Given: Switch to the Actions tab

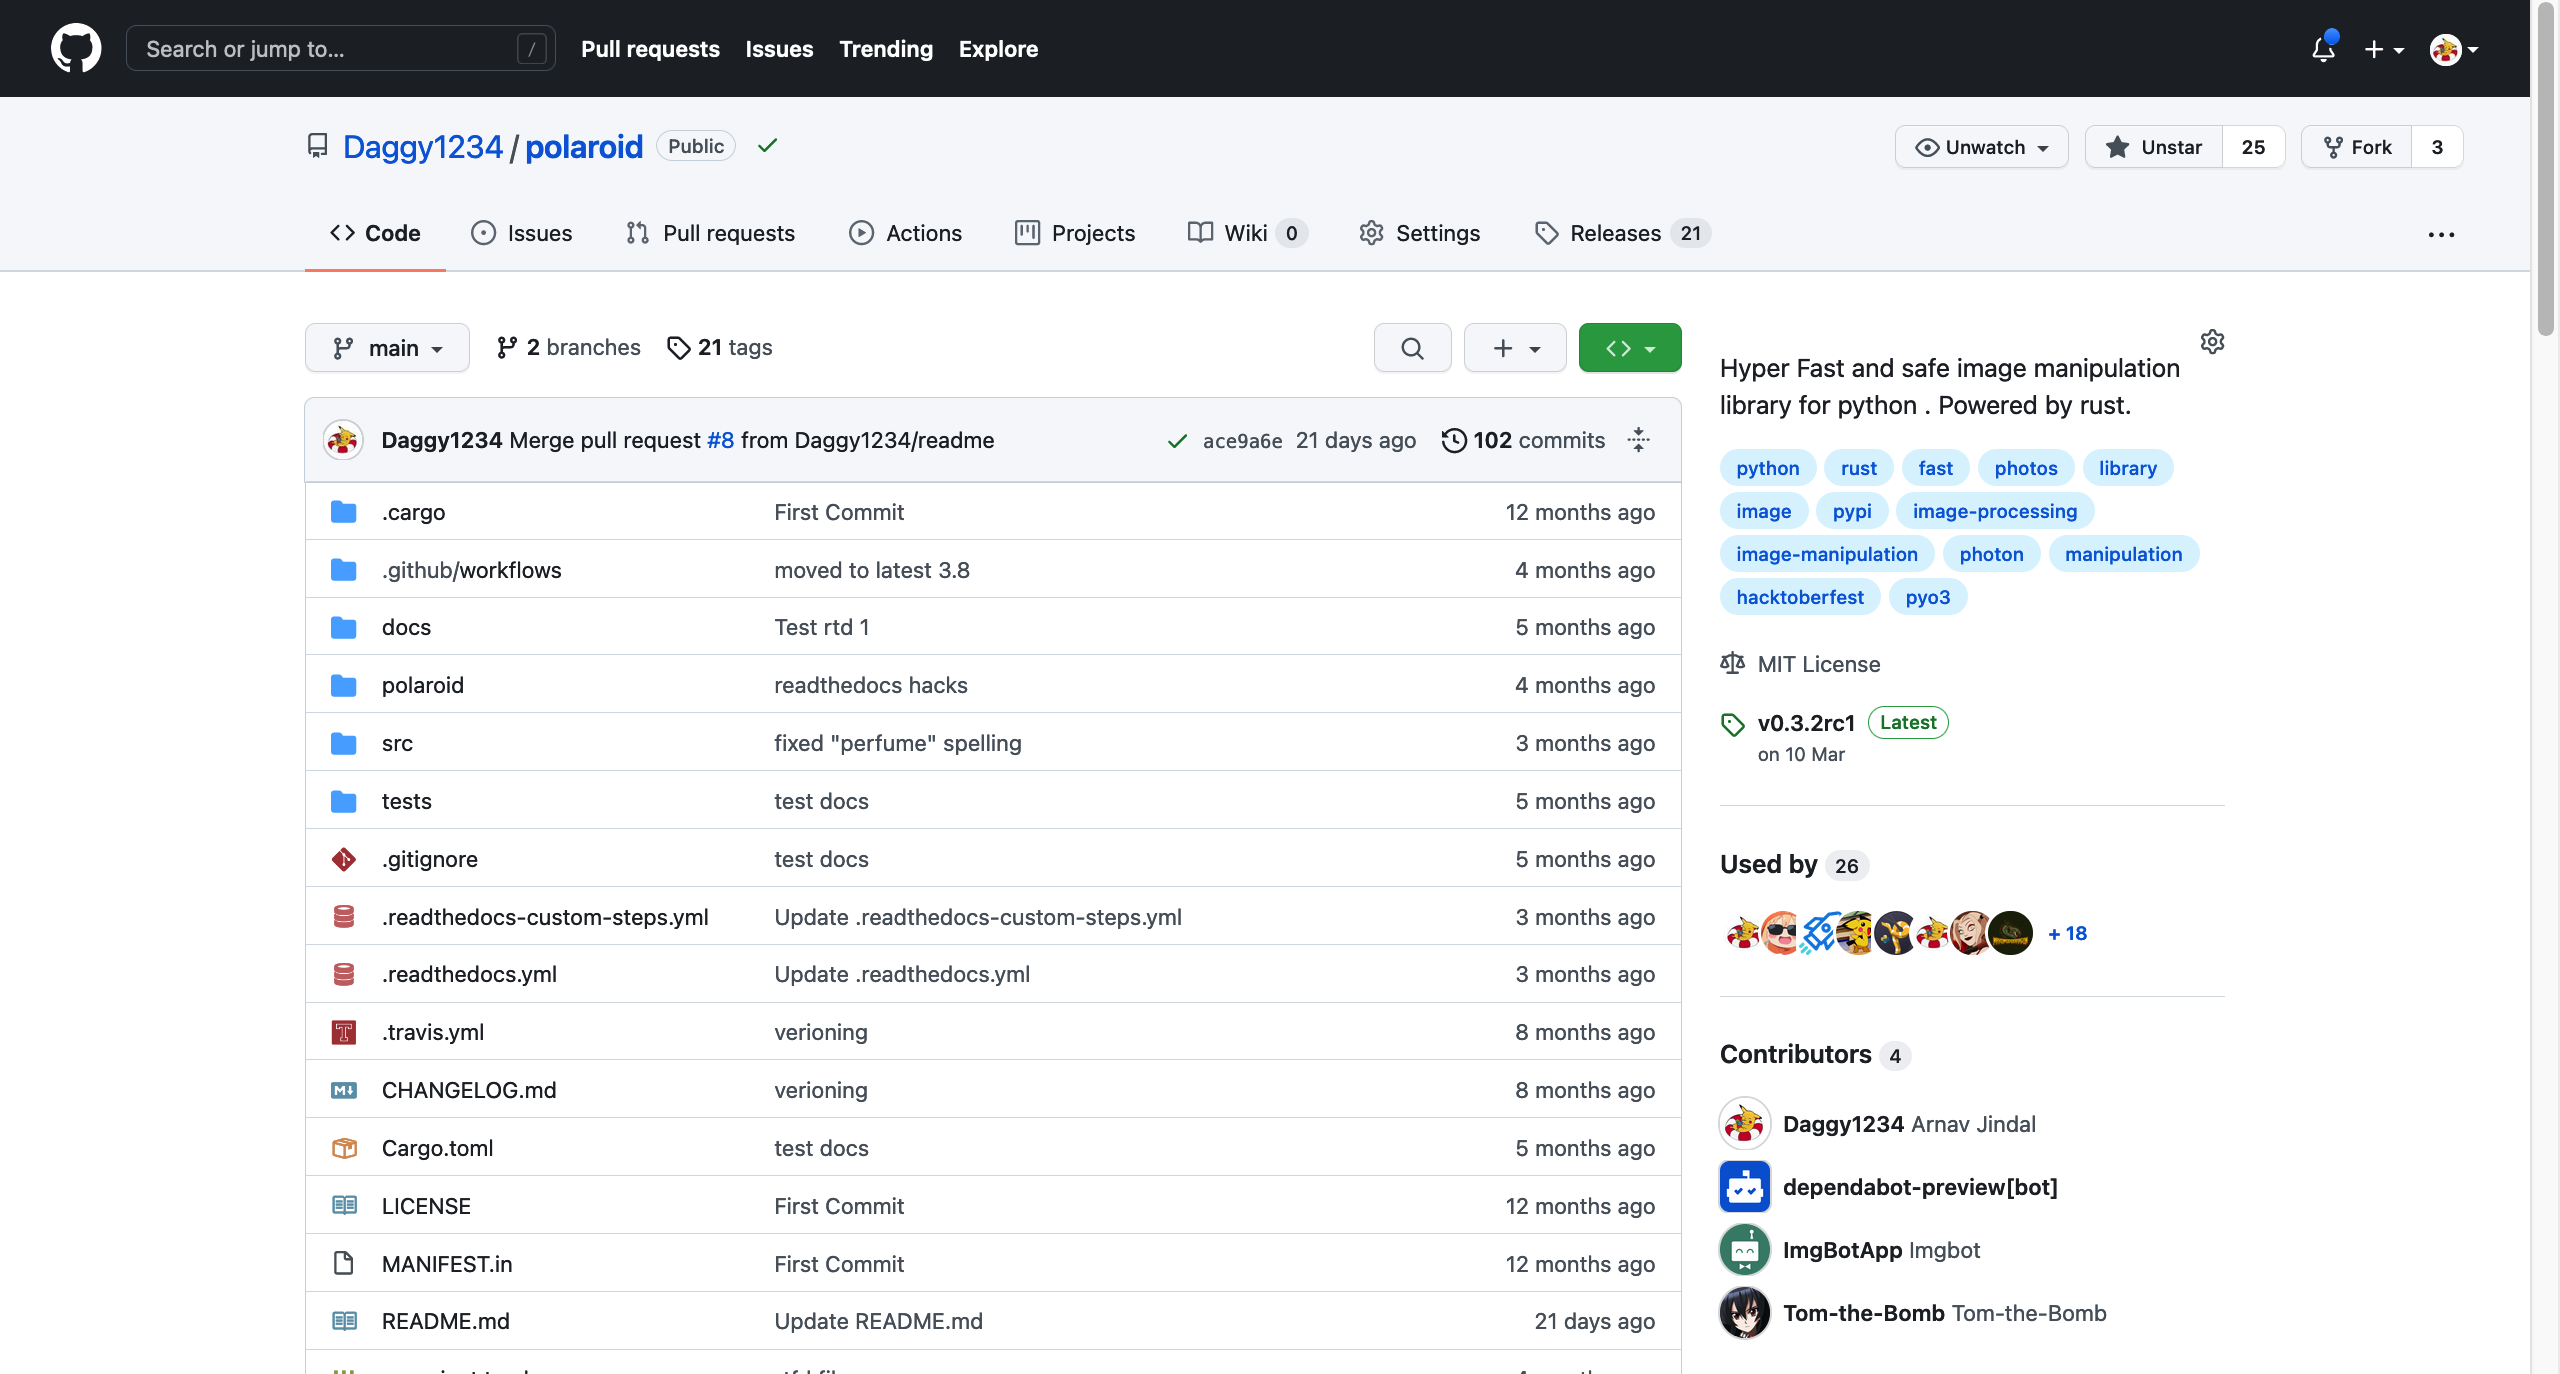Looking at the screenshot, I should click(905, 233).
